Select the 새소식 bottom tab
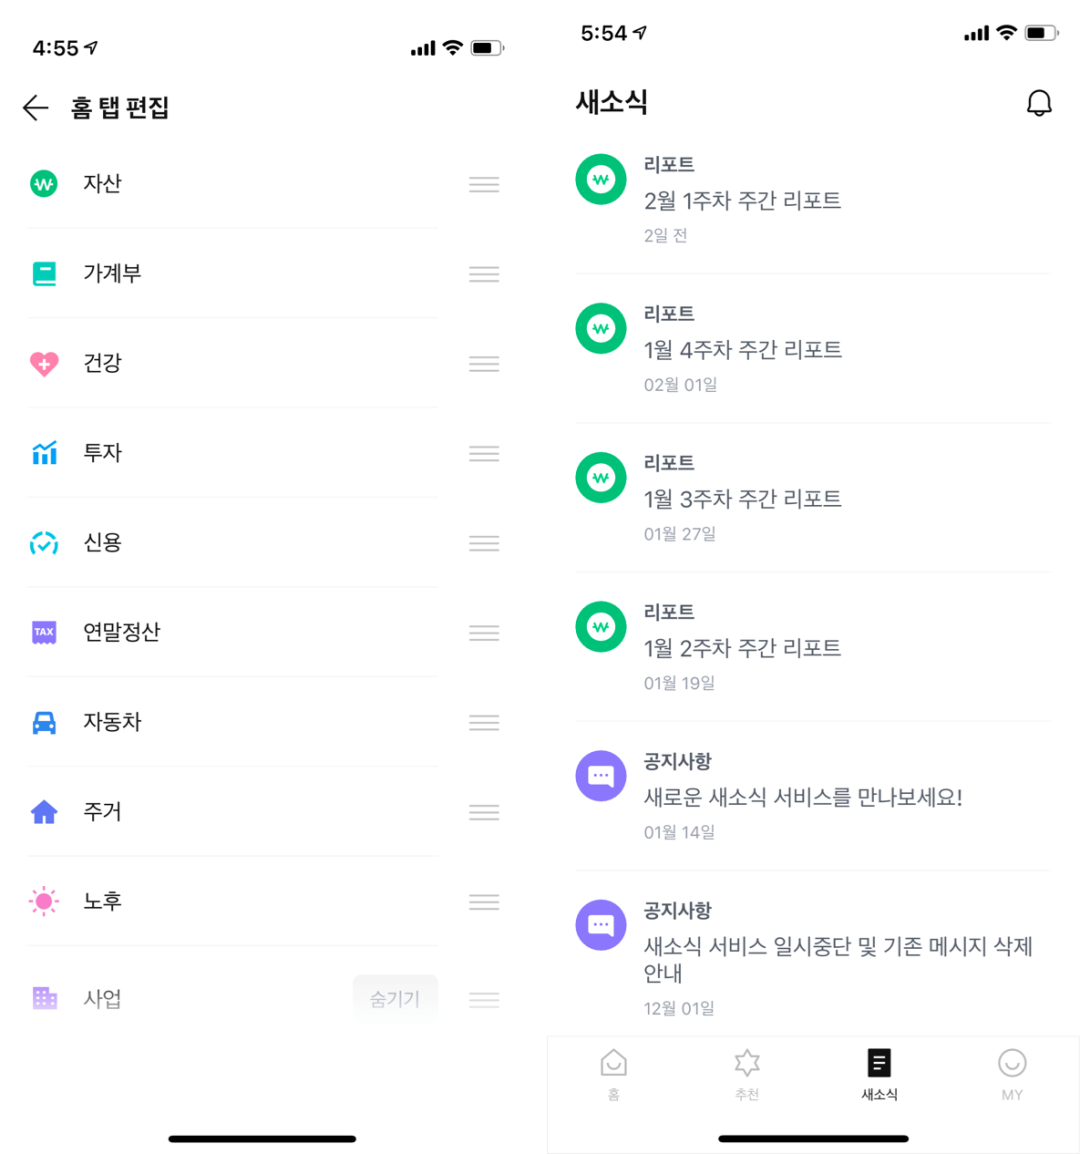Image resolution: width=1080 pixels, height=1154 pixels. pos(879,1074)
